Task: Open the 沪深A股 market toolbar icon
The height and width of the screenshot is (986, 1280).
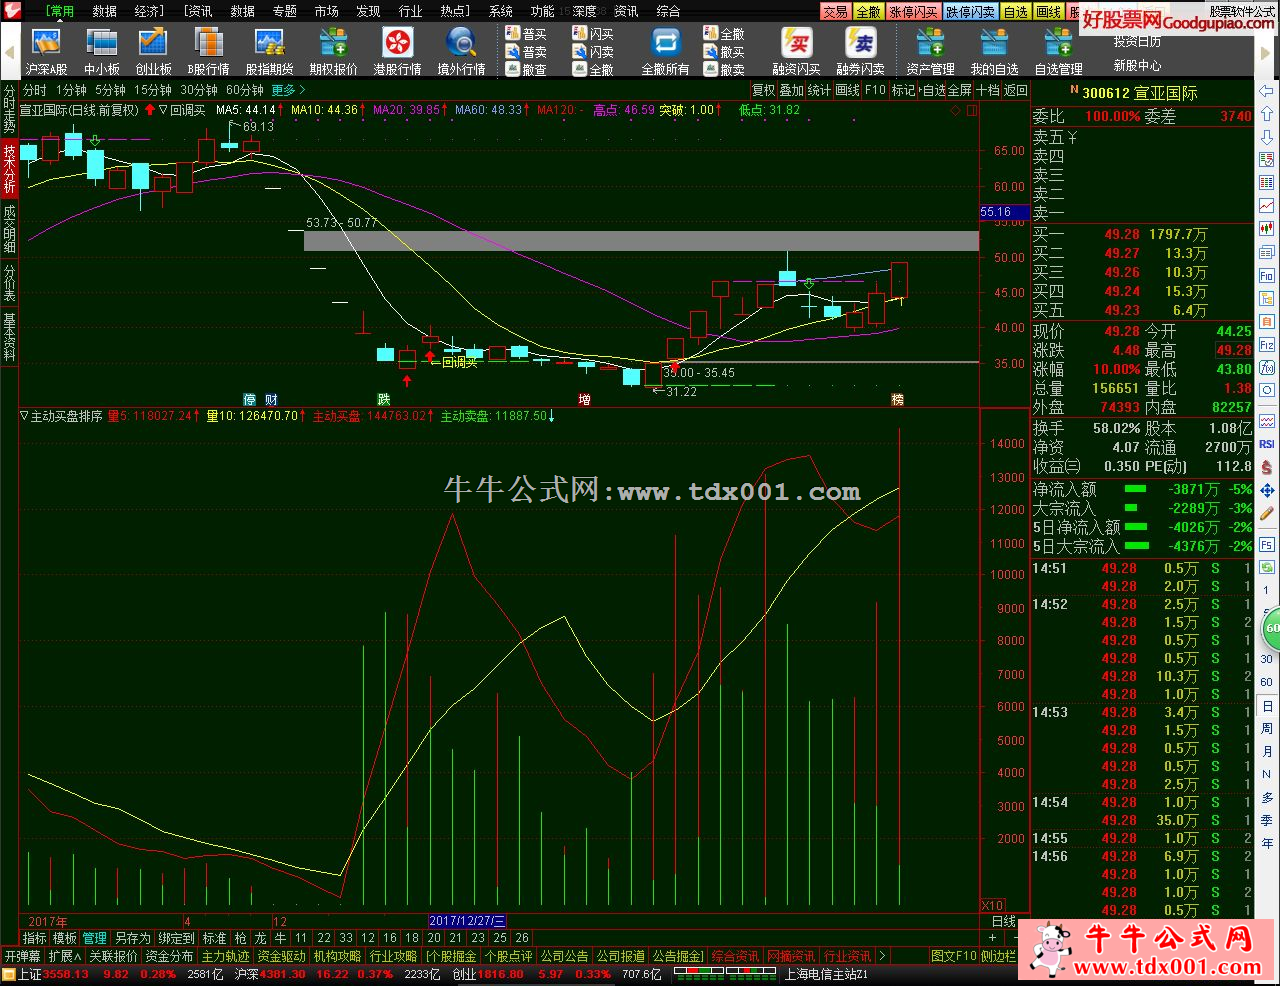Action: click(46, 52)
